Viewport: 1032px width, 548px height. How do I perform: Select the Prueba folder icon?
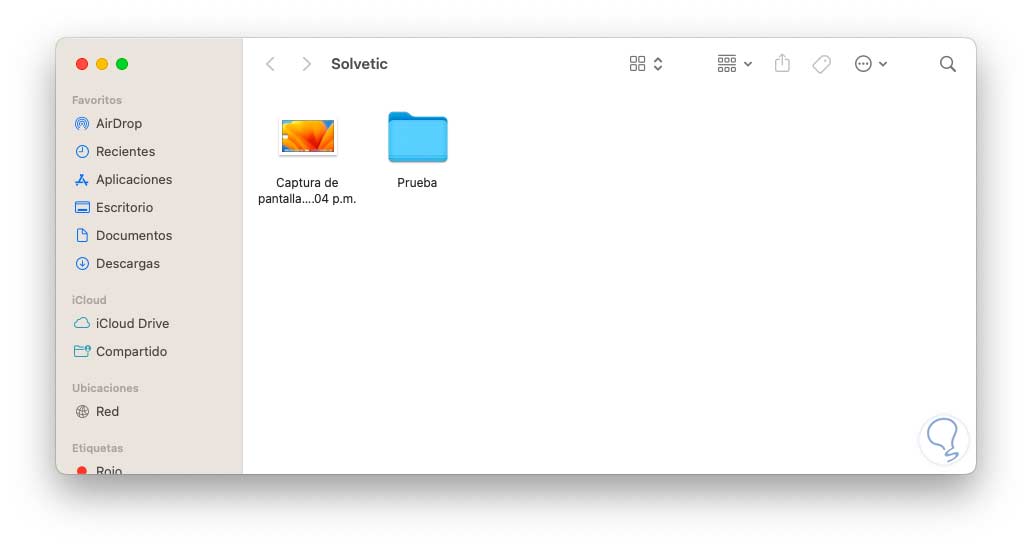click(x=417, y=137)
